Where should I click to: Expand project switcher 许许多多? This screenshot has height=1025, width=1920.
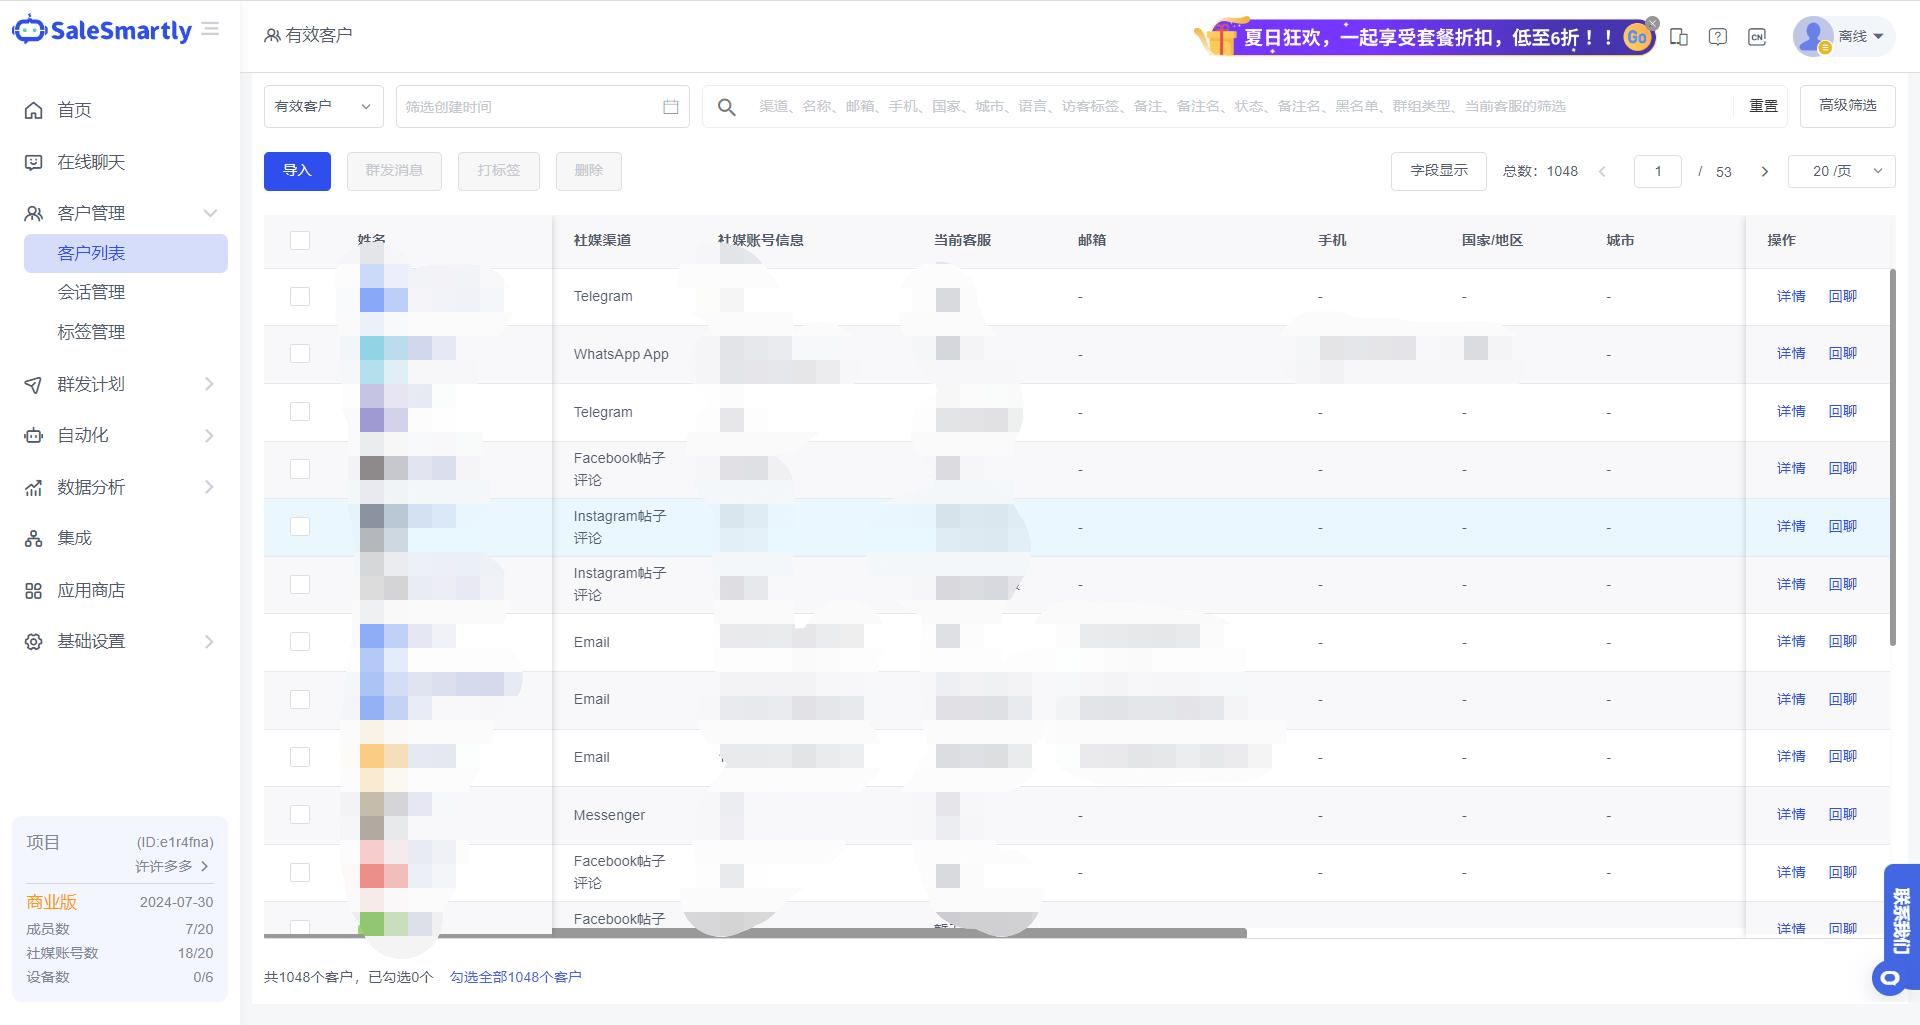point(172,866)
